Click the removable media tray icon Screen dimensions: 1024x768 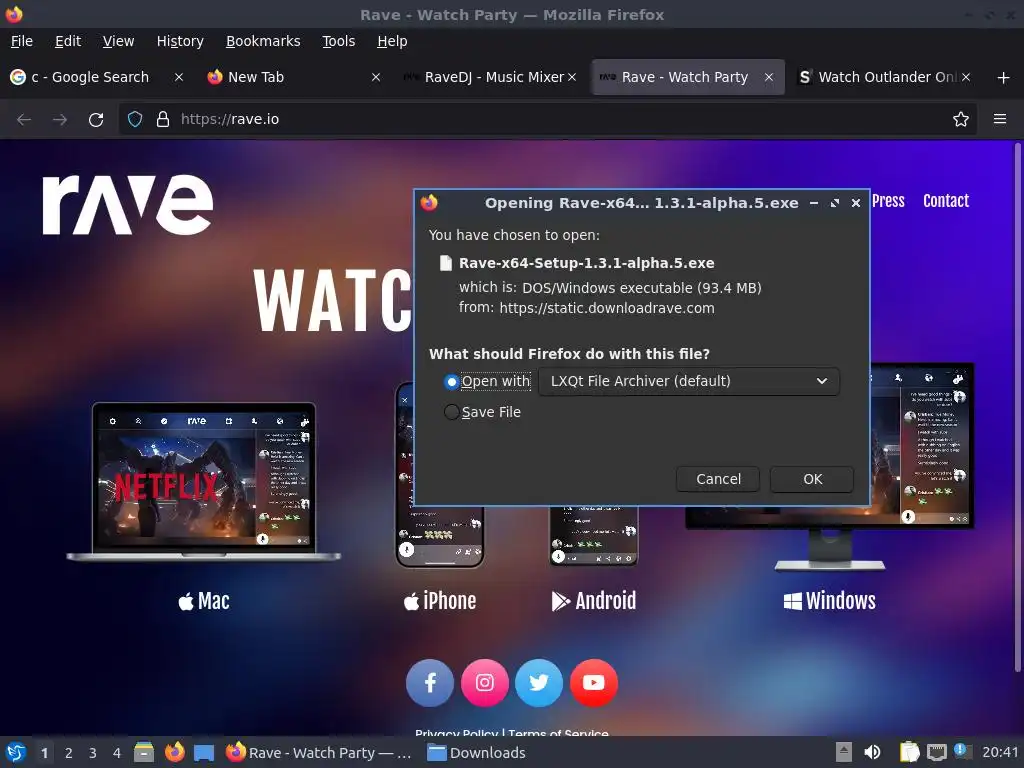pyautogui.click(x=844, y=752)
